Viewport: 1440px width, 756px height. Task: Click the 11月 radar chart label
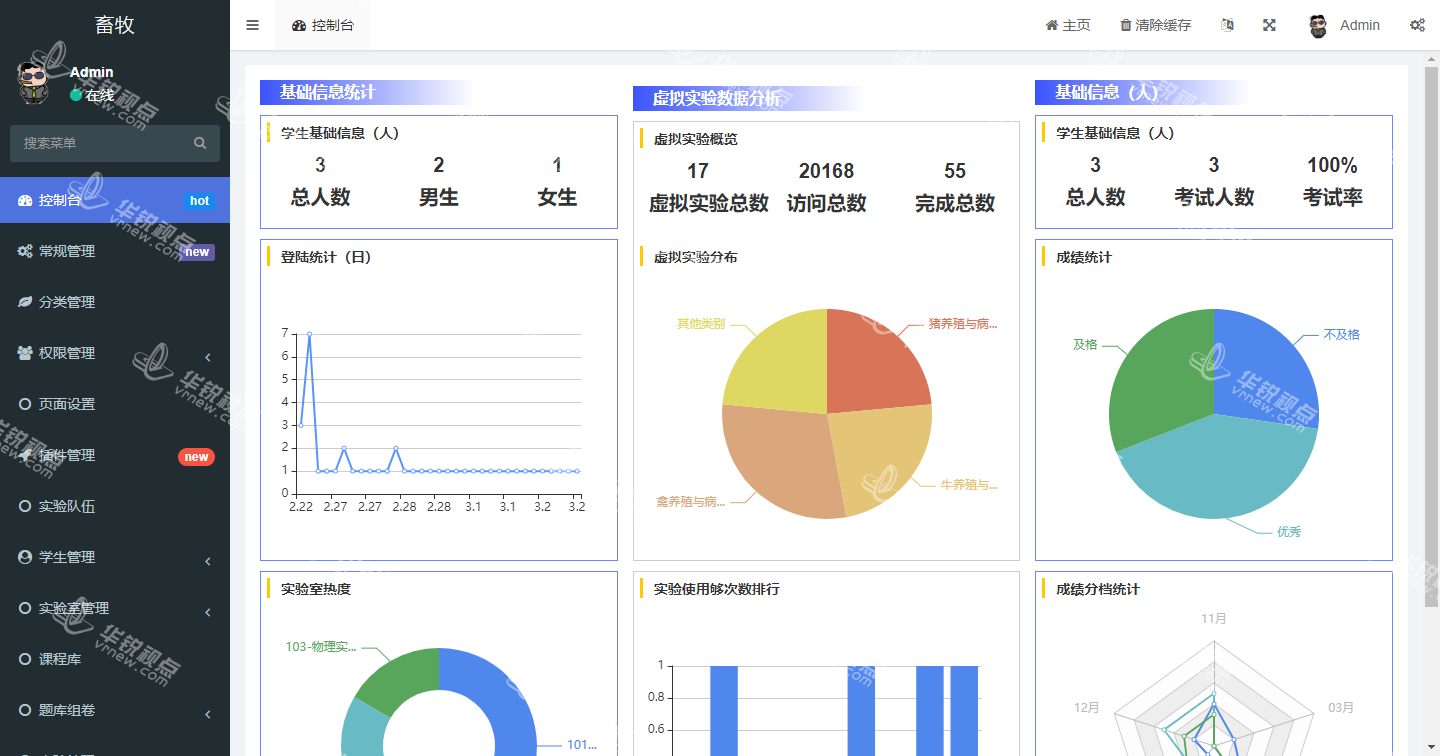pos(1214,618)
